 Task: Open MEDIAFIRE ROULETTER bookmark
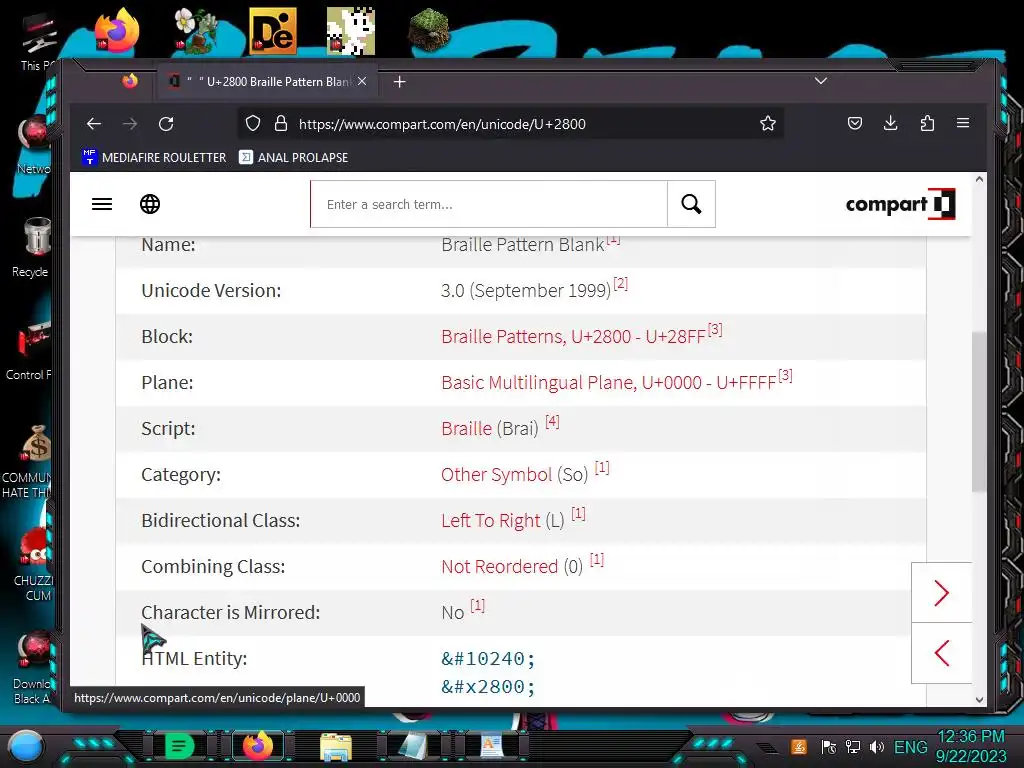click(154, 157)
